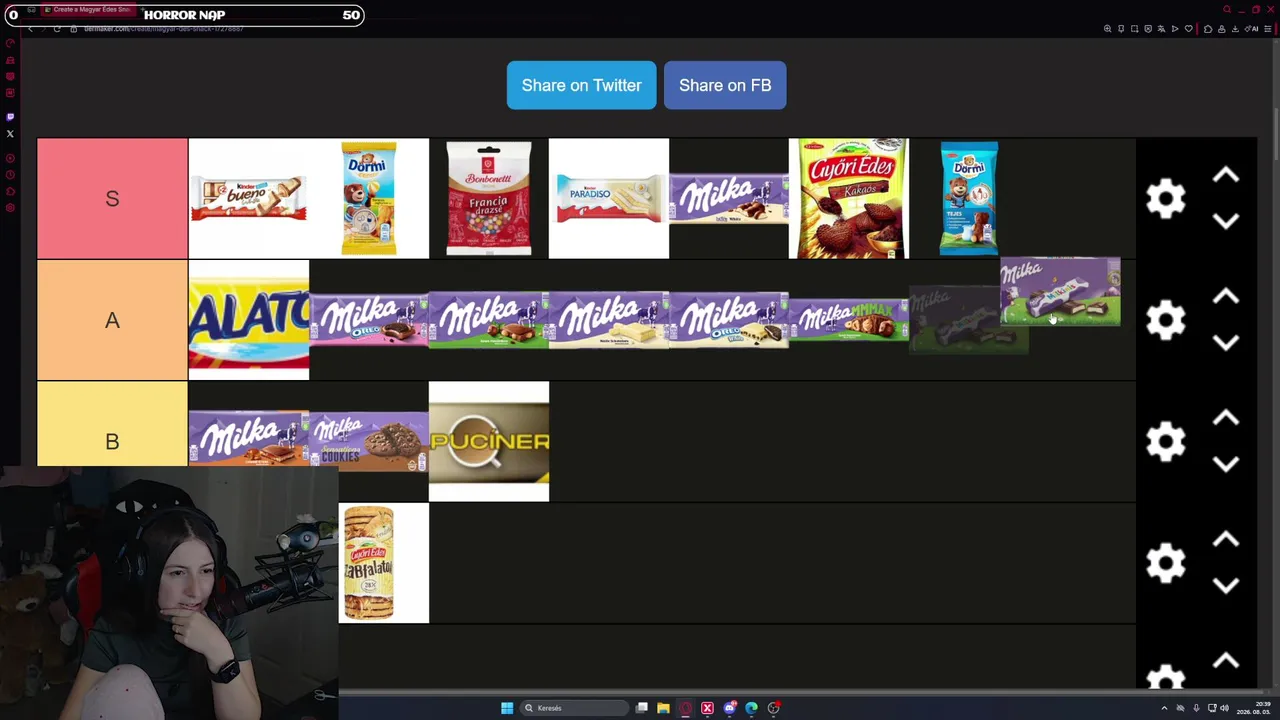Select blue Dörmi Tejes snack
The width and height of the screenshot is (1280, 720).
969,198
